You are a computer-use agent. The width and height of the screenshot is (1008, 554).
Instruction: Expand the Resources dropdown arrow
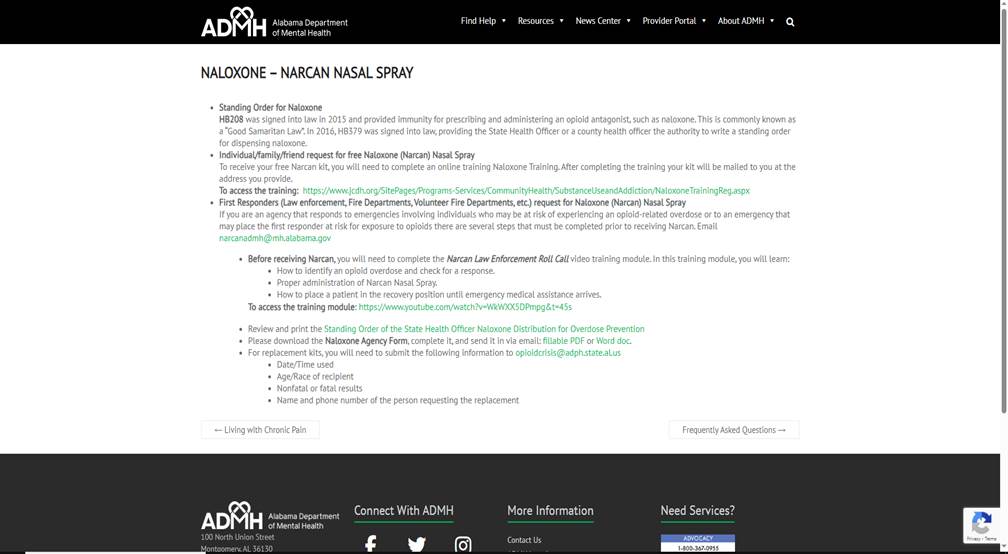561,21
